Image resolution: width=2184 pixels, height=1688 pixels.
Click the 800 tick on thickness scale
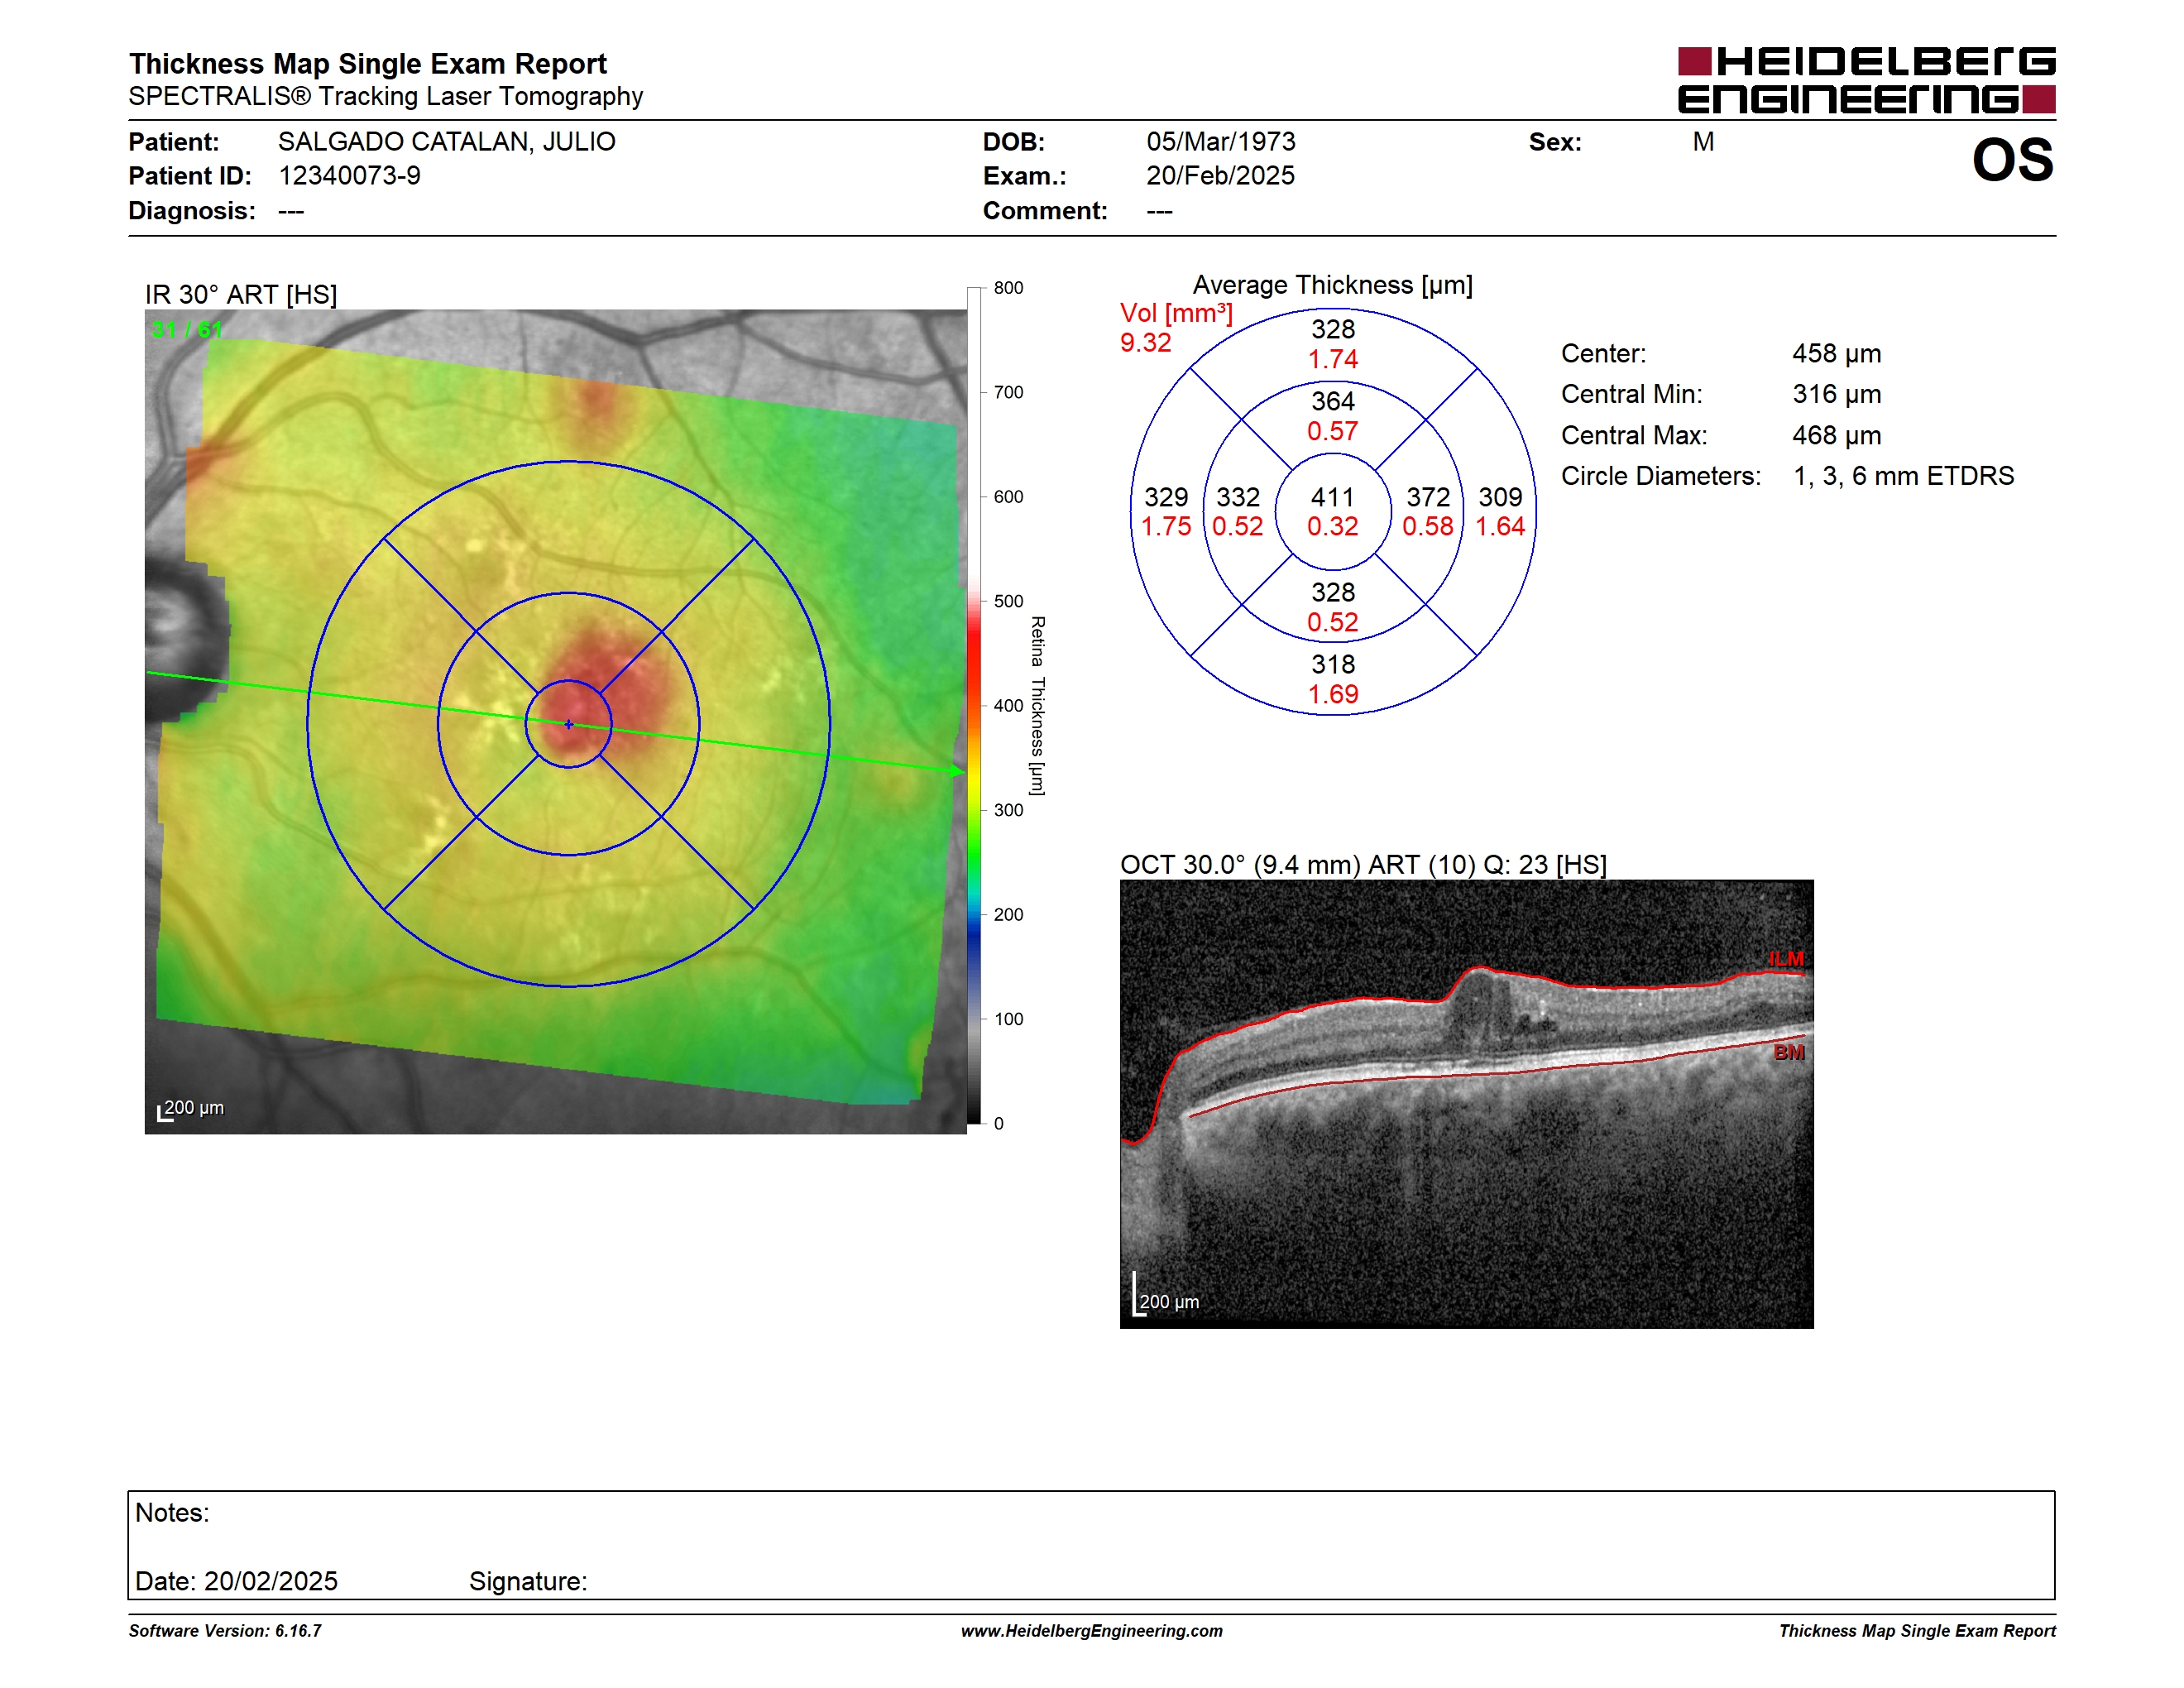point(1008,288)
